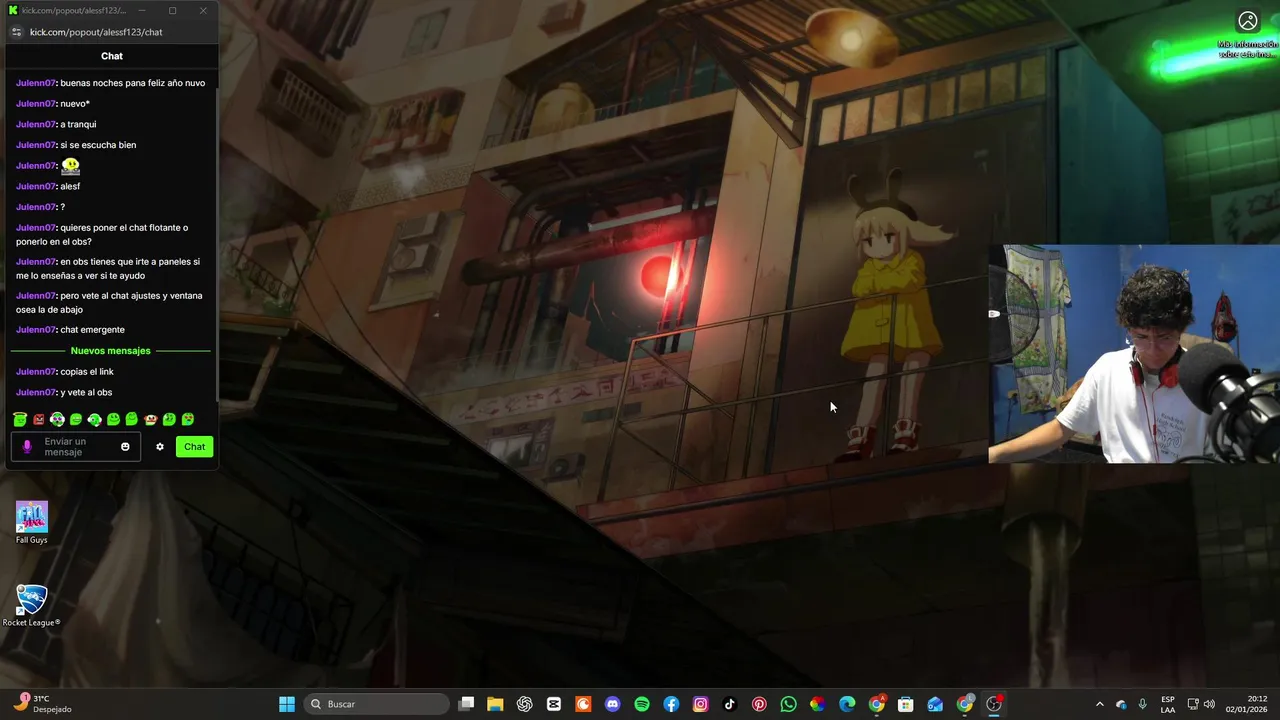Image resolution: width=1280 pixels, height=720 pixels.
Task: Open Rocket League desktop shortcut
Action: click(31, 605)
